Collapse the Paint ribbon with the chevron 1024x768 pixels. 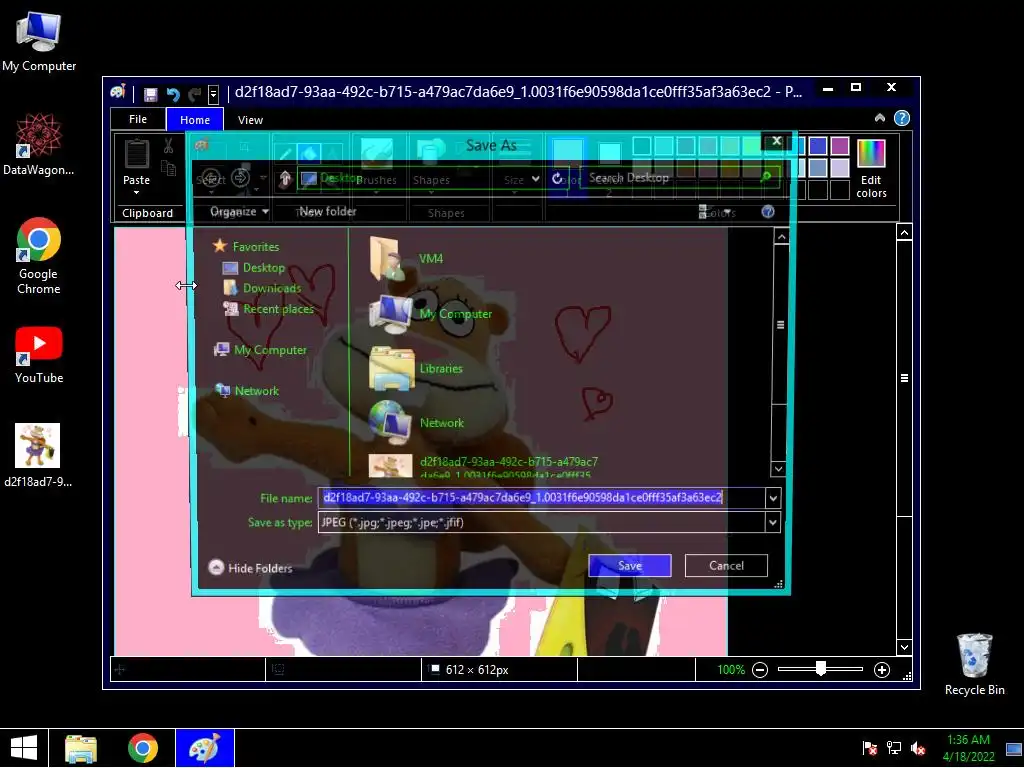pos(880,118)
